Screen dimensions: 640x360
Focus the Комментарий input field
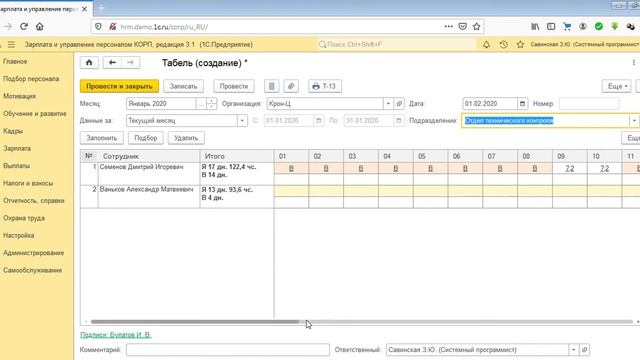point(228,350)
